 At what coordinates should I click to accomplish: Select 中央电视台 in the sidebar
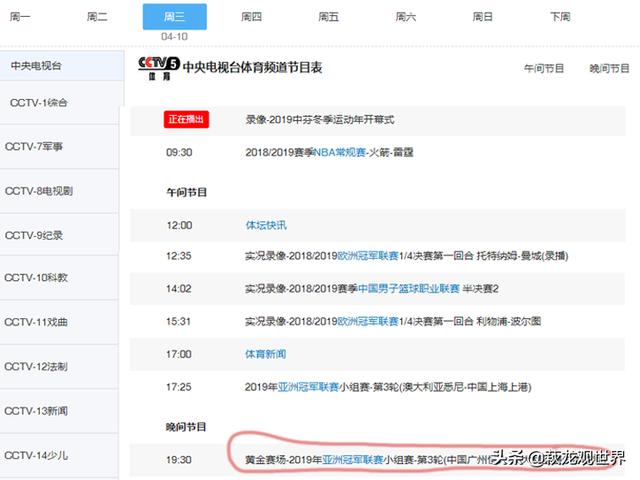[62, 66]
